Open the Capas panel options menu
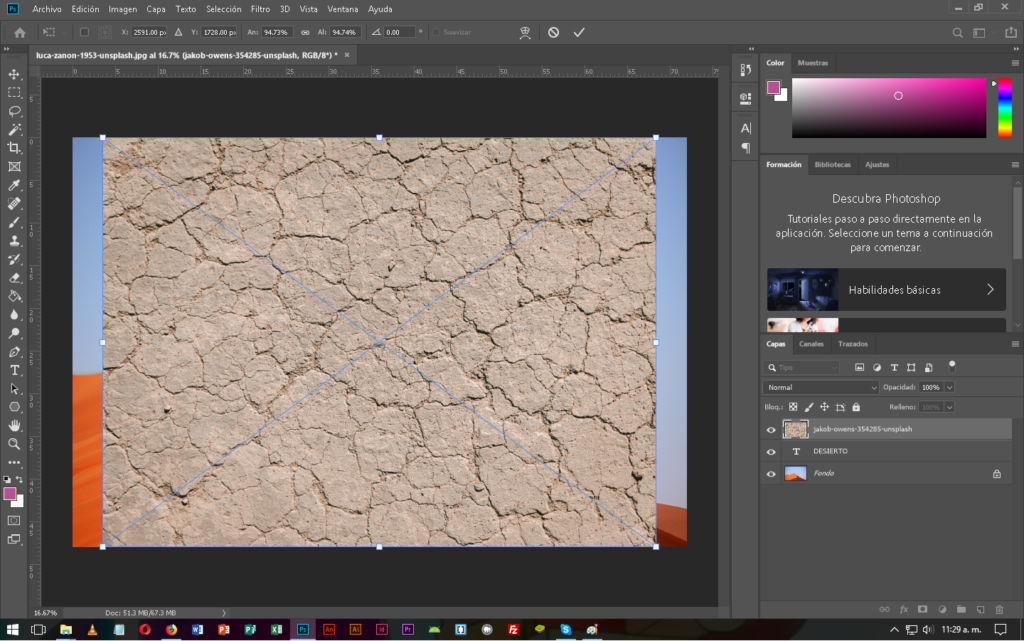Screen dimensions: 1024x641 coord(1015,343)
